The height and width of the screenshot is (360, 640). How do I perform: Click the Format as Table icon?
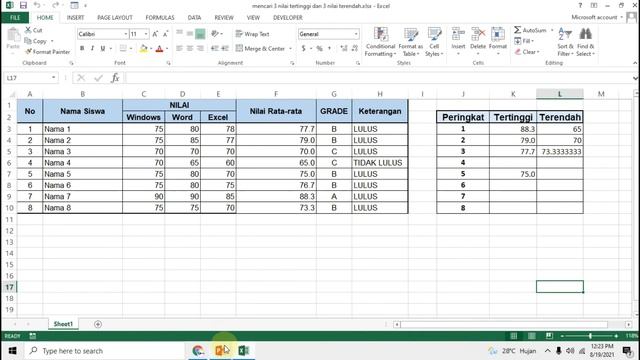point(411,35)
